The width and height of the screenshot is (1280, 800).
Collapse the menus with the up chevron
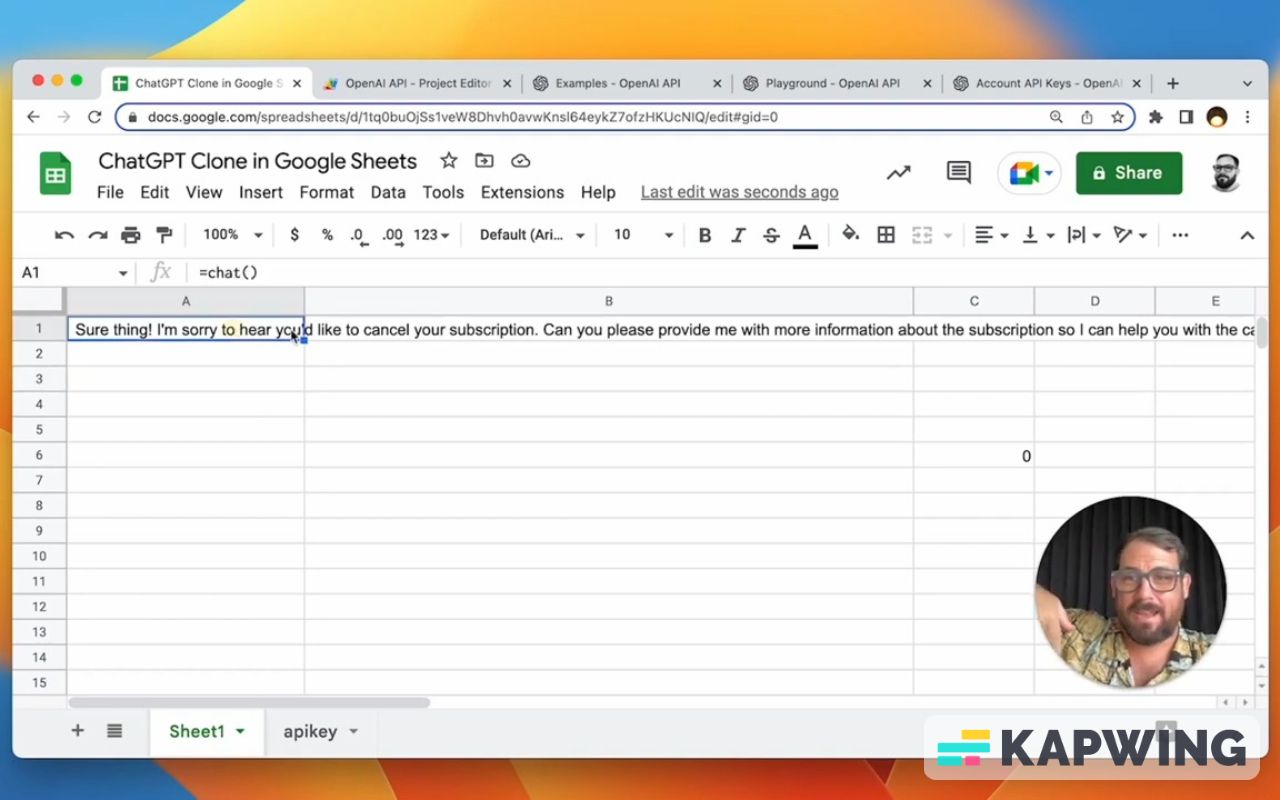tap(1247, 236)
